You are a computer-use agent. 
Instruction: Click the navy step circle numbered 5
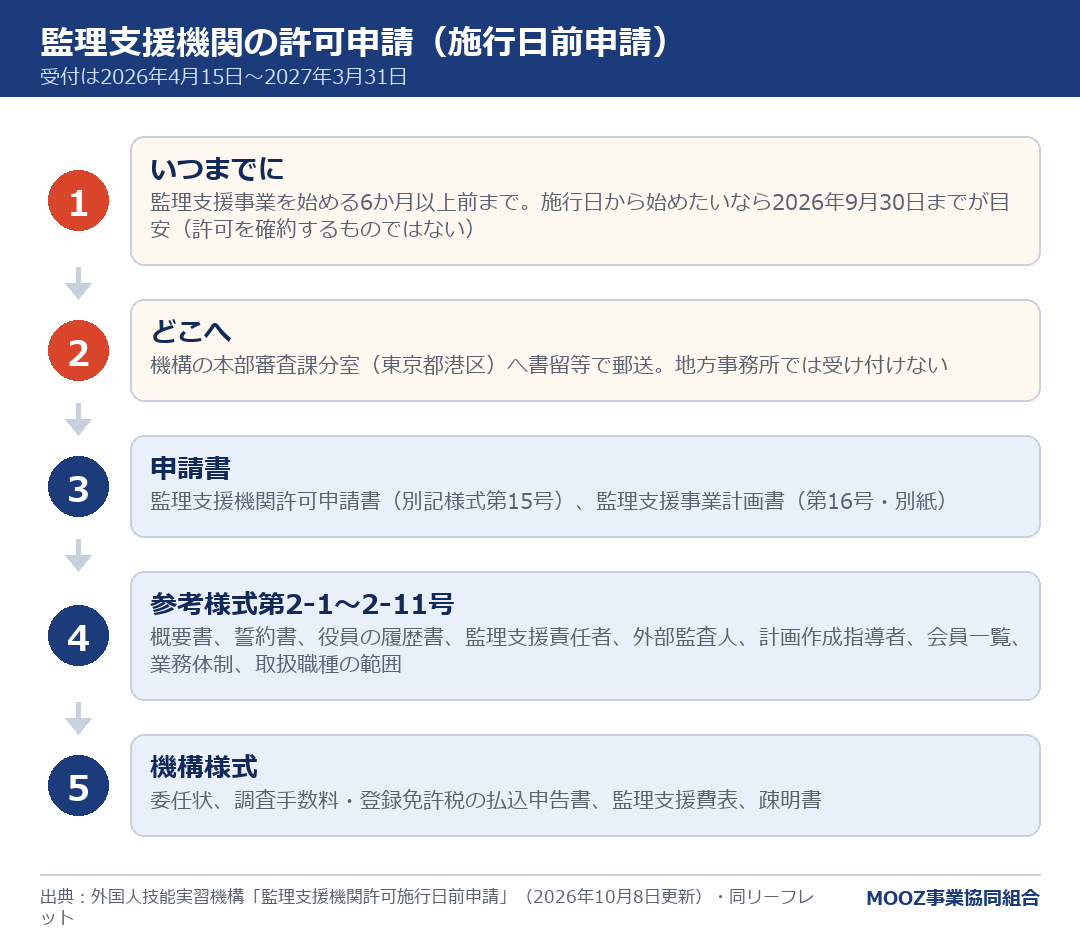coord(79,785)
